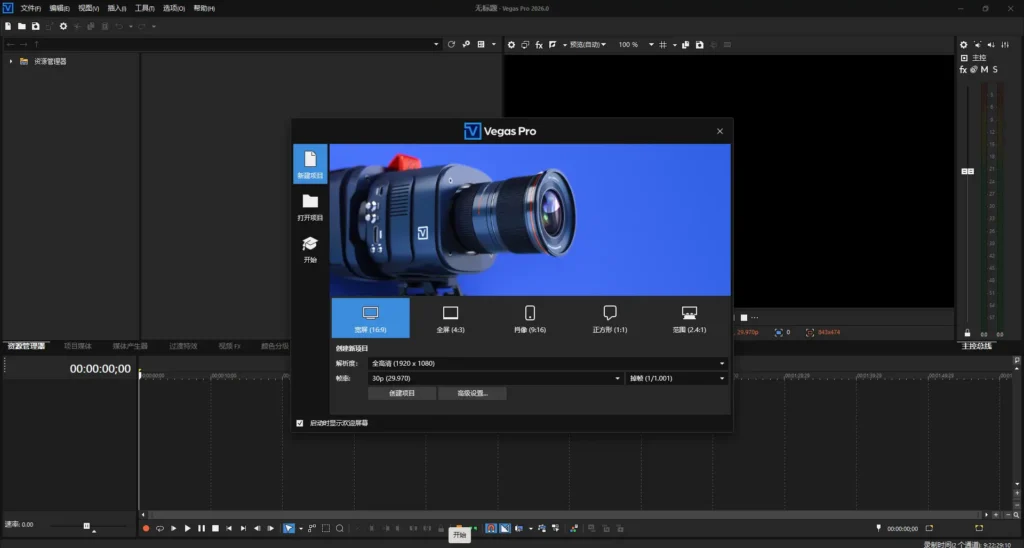1024x548 pixels.
Task: Go to end of timeline
Action: pos(243,528)
